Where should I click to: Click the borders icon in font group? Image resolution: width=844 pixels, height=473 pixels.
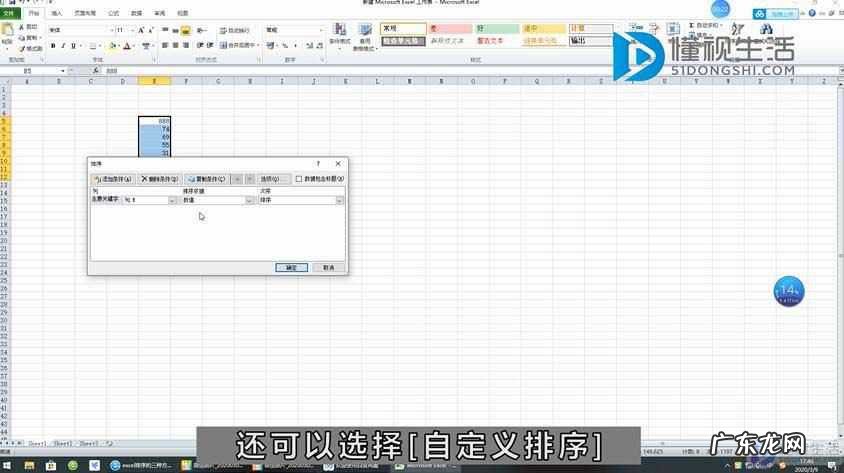[x=93, y=46]
